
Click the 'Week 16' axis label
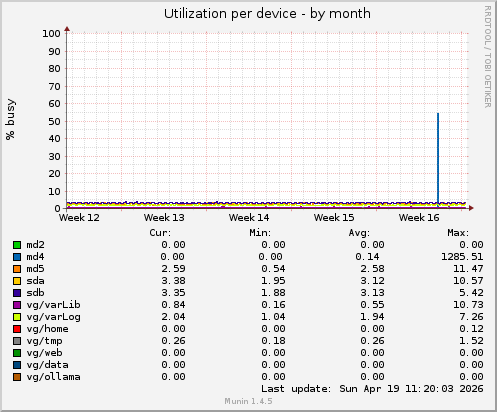[419, 218]
